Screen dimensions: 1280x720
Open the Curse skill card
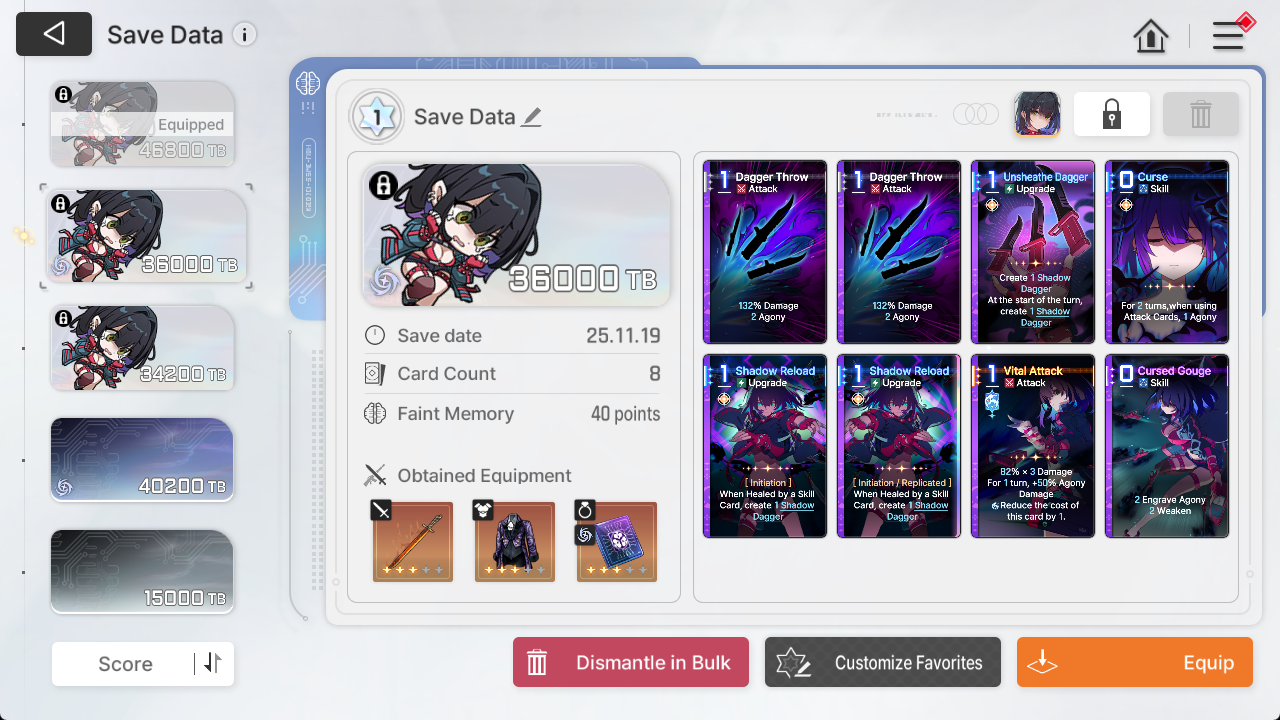pos(1167,252)
